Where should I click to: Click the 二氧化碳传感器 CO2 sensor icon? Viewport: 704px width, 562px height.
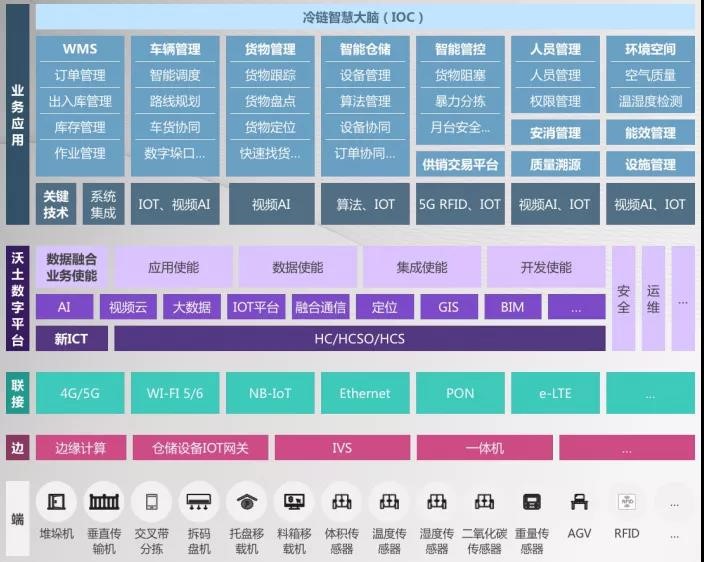(484, 502)
